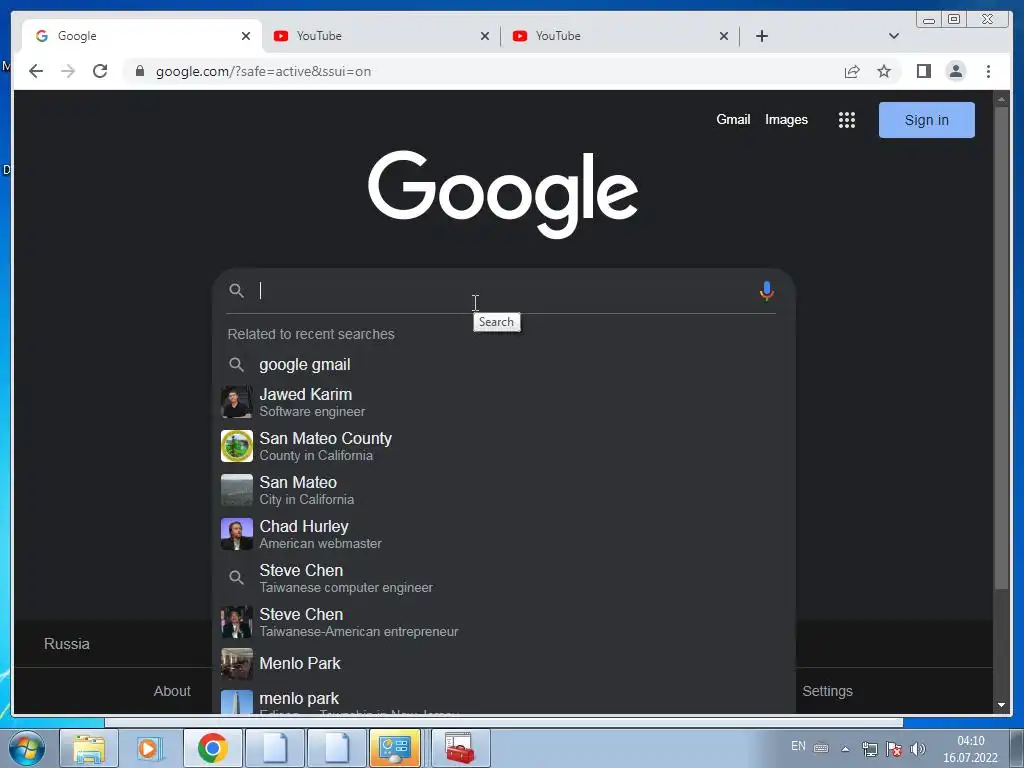Open the Gmail link
1024x768 pixels.
733,120
